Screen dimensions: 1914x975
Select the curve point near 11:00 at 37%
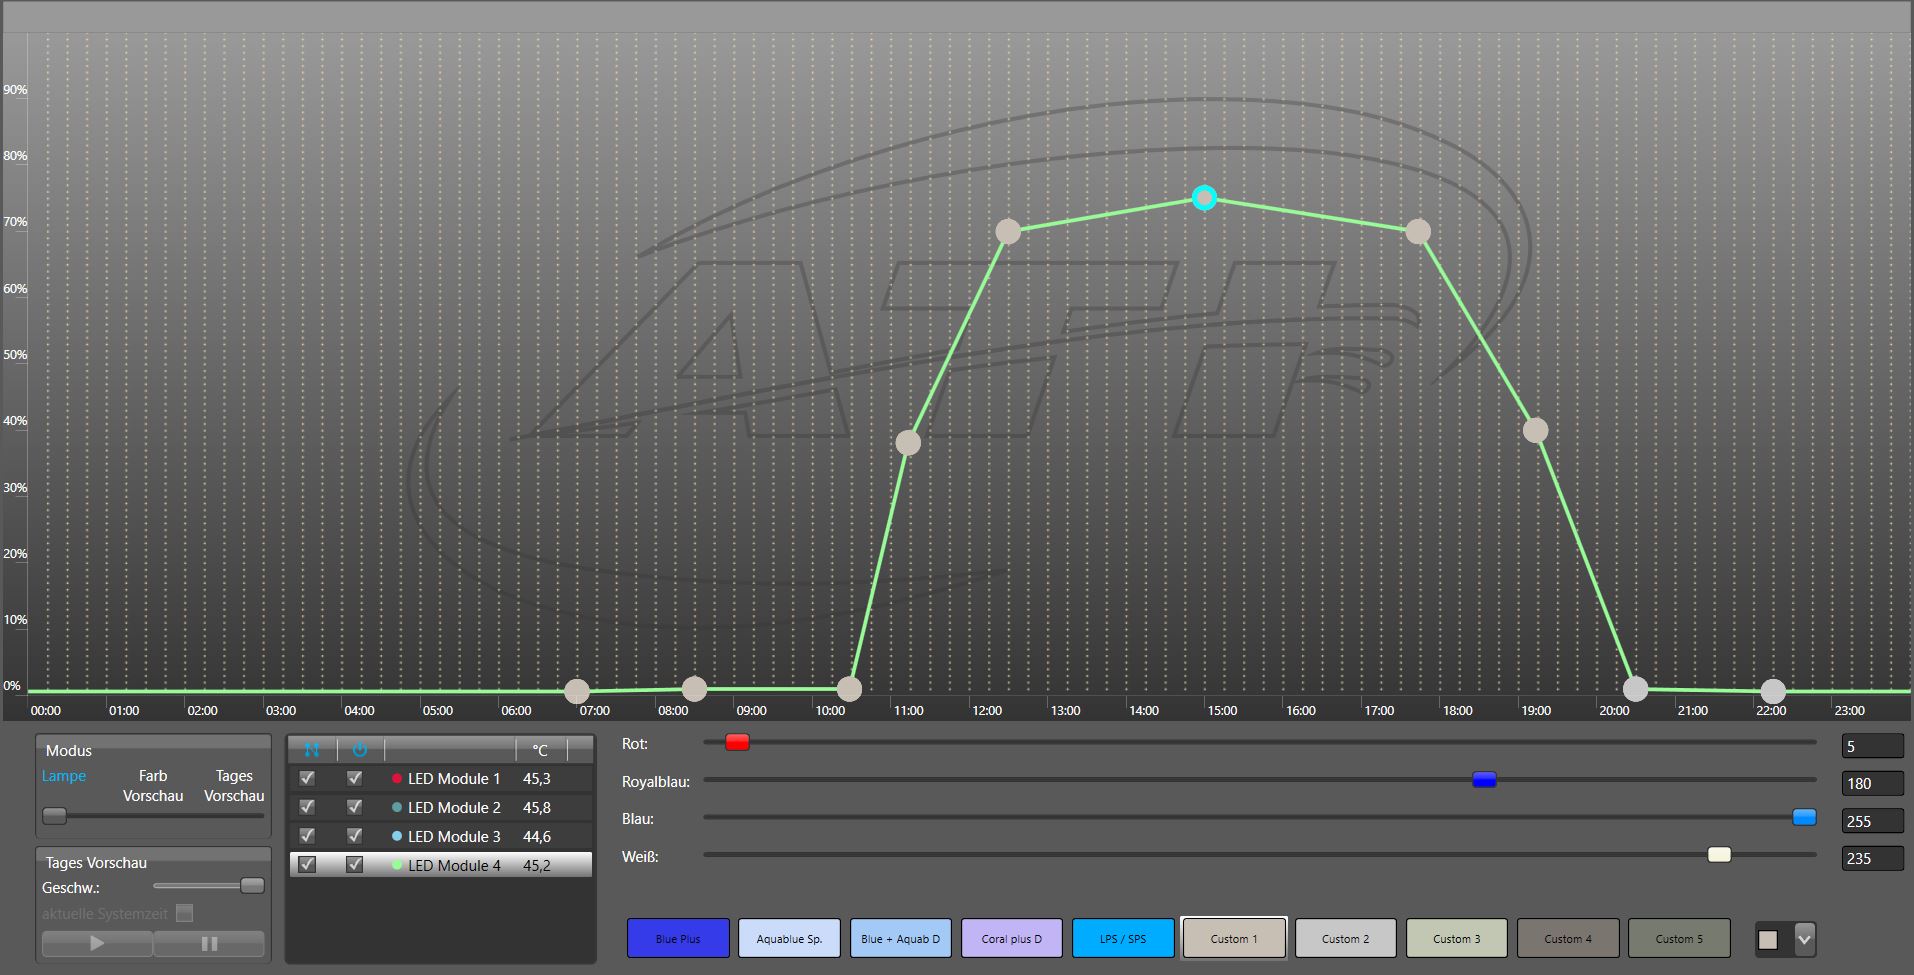tap(908, 442)
